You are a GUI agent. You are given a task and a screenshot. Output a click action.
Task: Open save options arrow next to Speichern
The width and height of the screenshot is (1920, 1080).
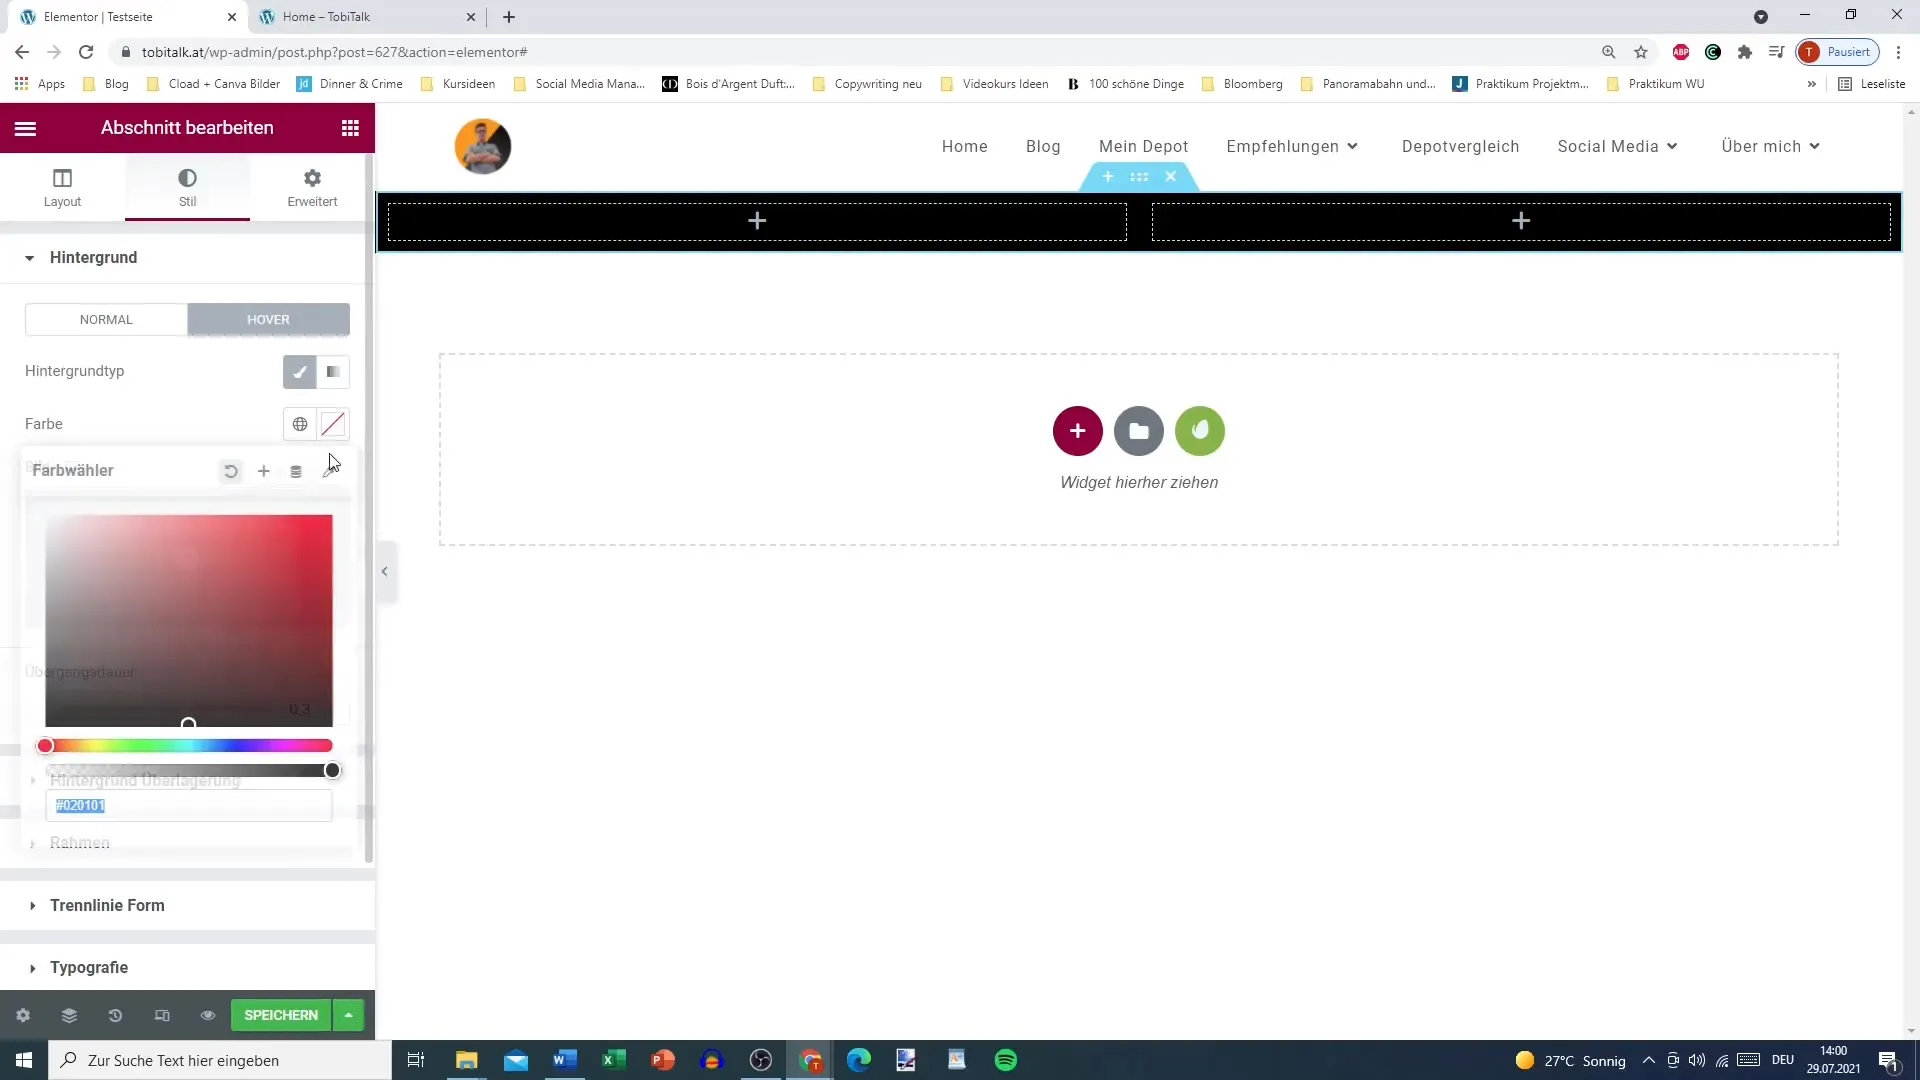point(348,1015)
